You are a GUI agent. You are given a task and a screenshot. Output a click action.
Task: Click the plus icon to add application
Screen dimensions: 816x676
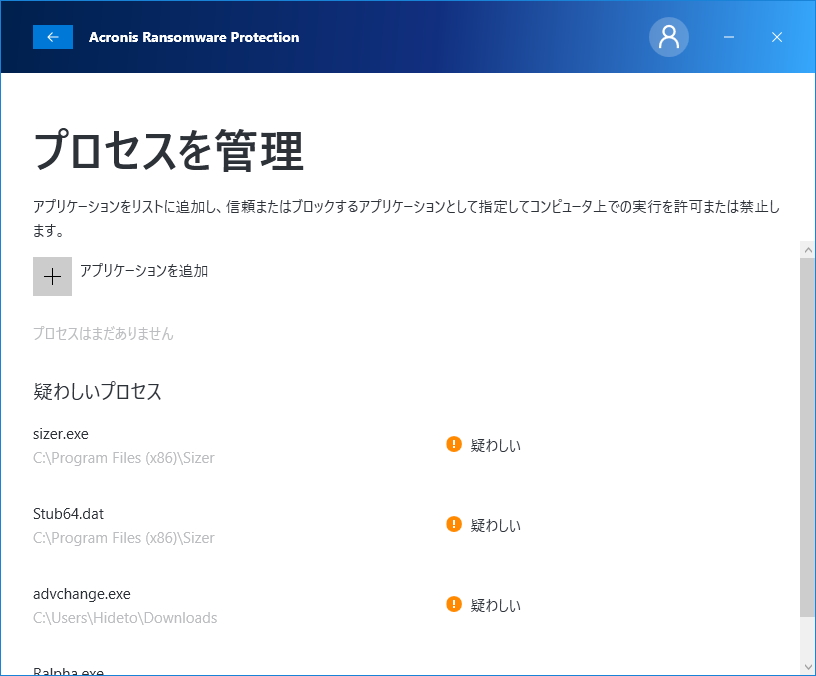pos(52,276)
